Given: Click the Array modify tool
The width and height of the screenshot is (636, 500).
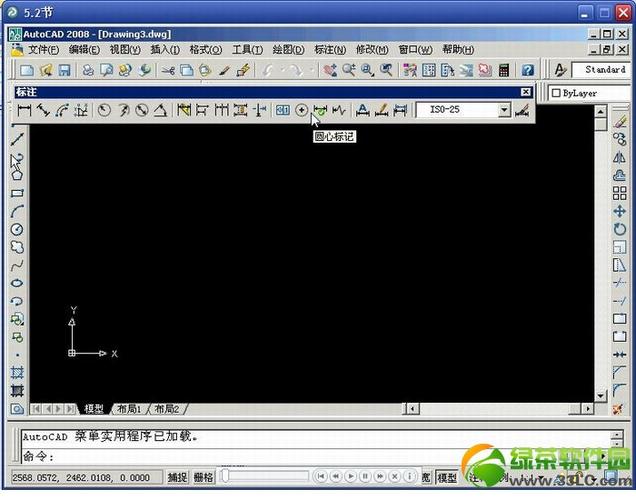Looking at the screenshot, I should [x=619, y=193].
